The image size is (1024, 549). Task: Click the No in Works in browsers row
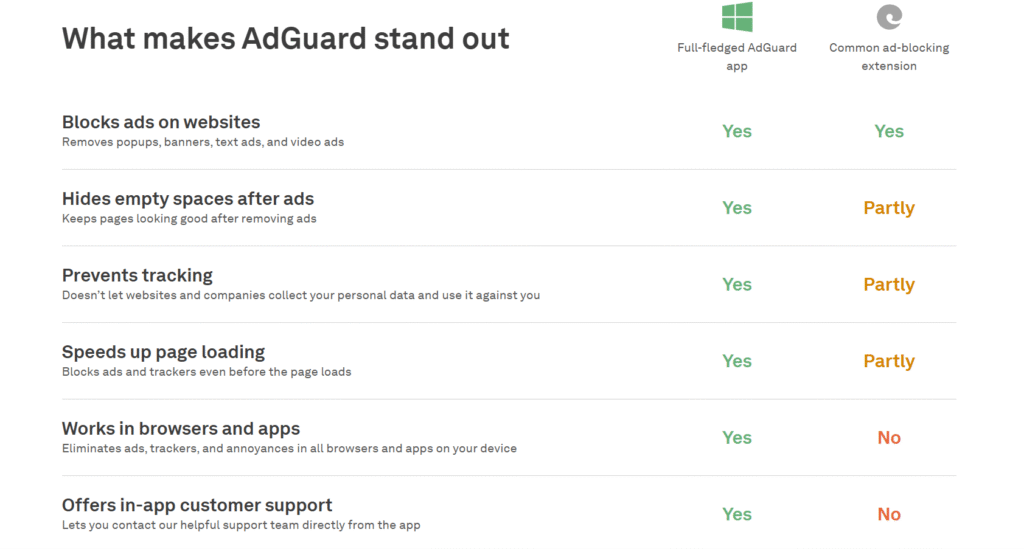point(889,437)
